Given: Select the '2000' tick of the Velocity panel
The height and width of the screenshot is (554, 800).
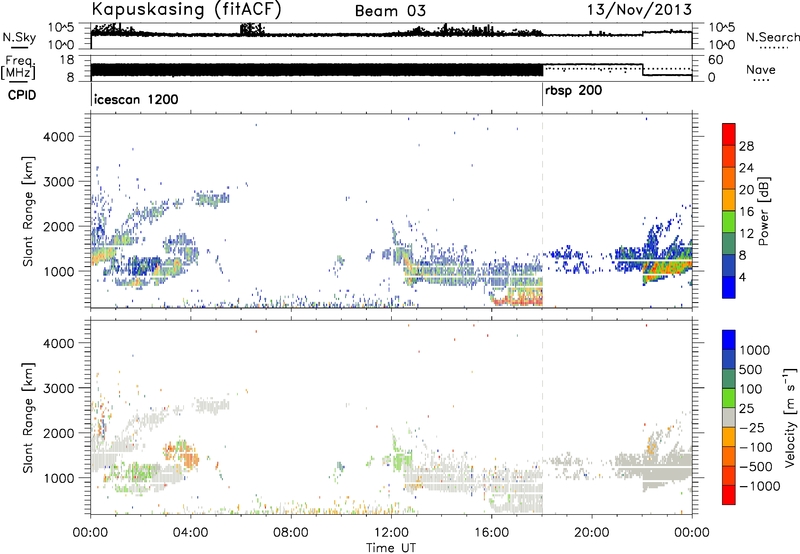Looking at the screenshot, I should click(58, 433).
